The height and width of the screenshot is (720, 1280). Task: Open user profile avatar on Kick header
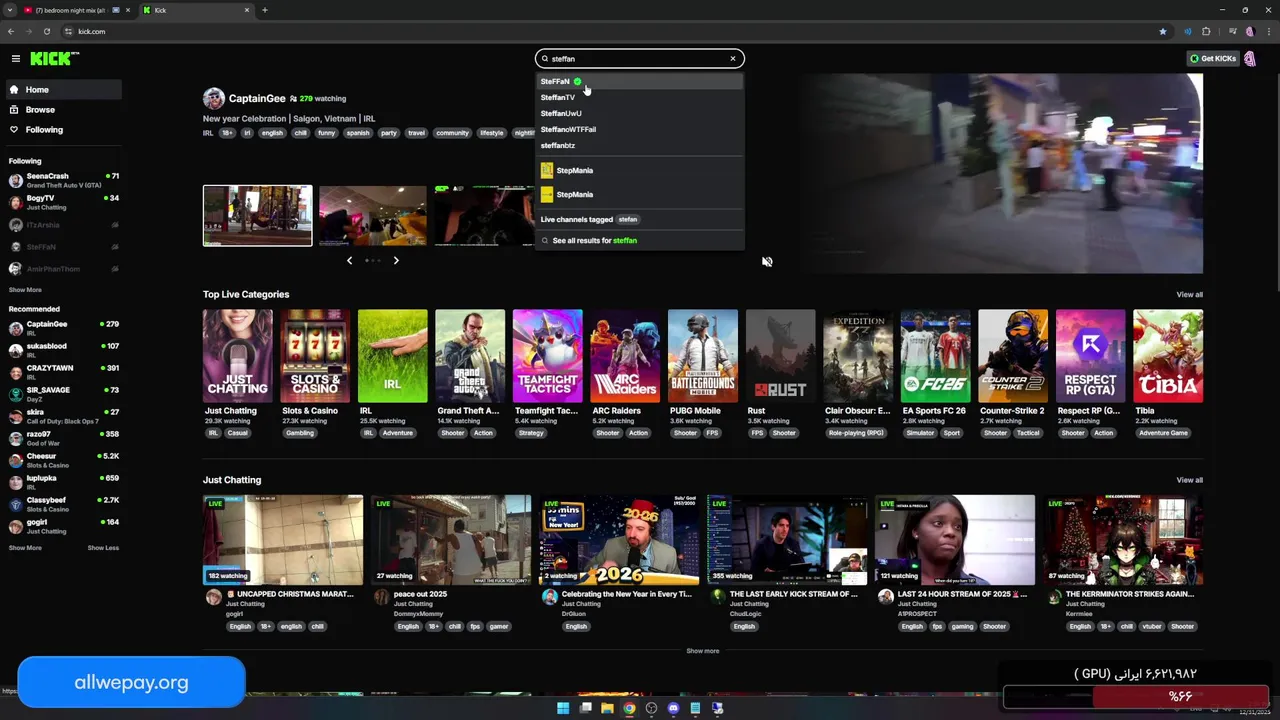(1249, 59)
